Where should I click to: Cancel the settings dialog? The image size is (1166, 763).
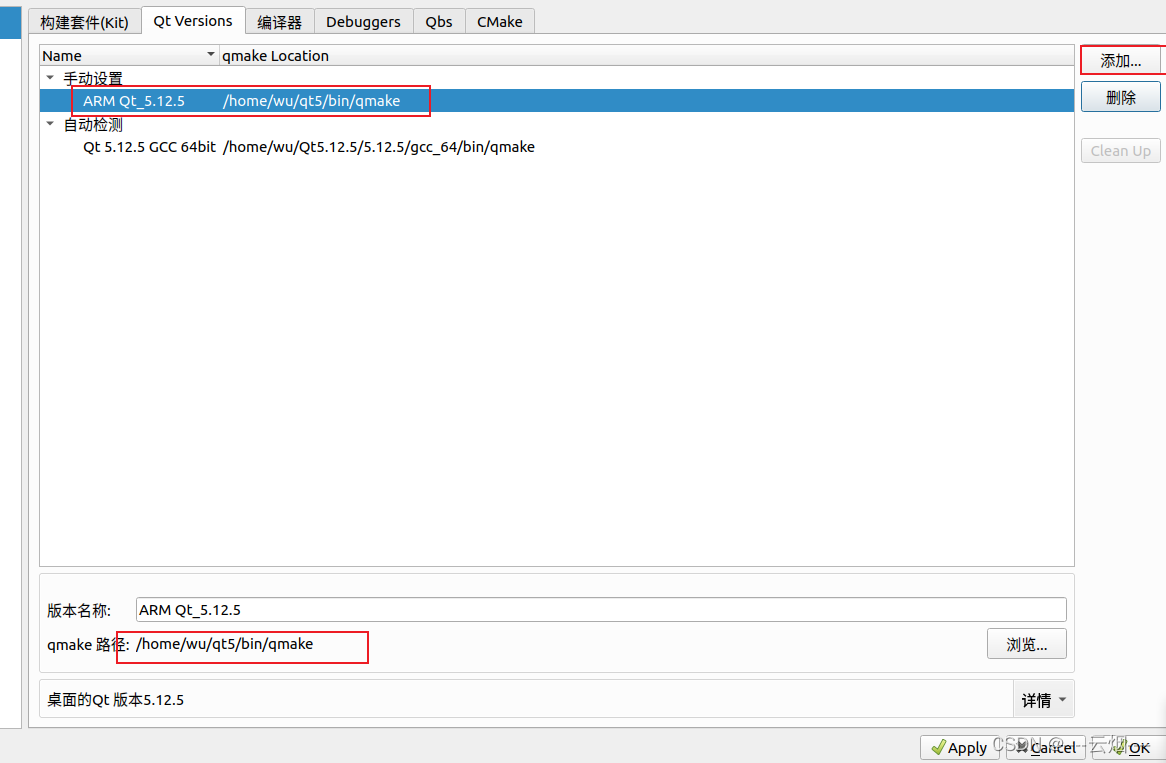click(1046, 747)
